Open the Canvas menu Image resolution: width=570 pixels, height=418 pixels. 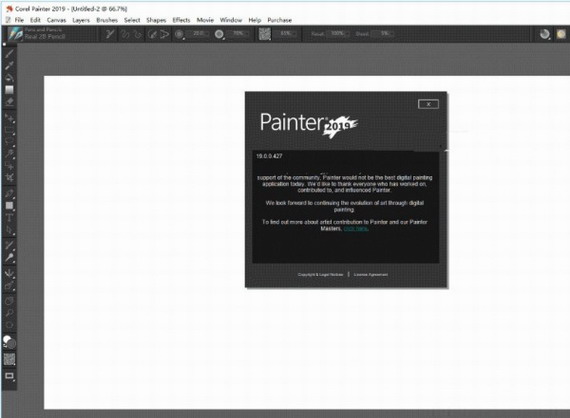coord(56,20)
